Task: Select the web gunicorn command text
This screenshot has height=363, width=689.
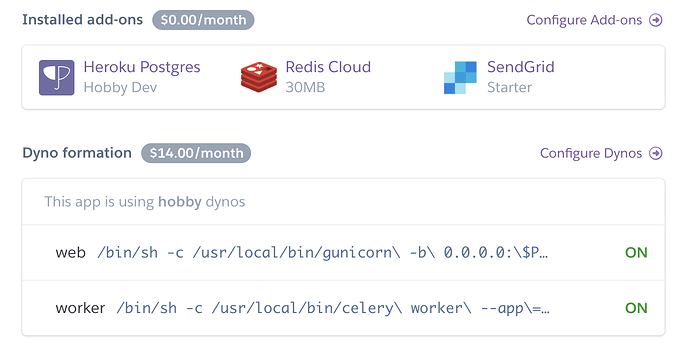Action: click(x=323, y=253)
